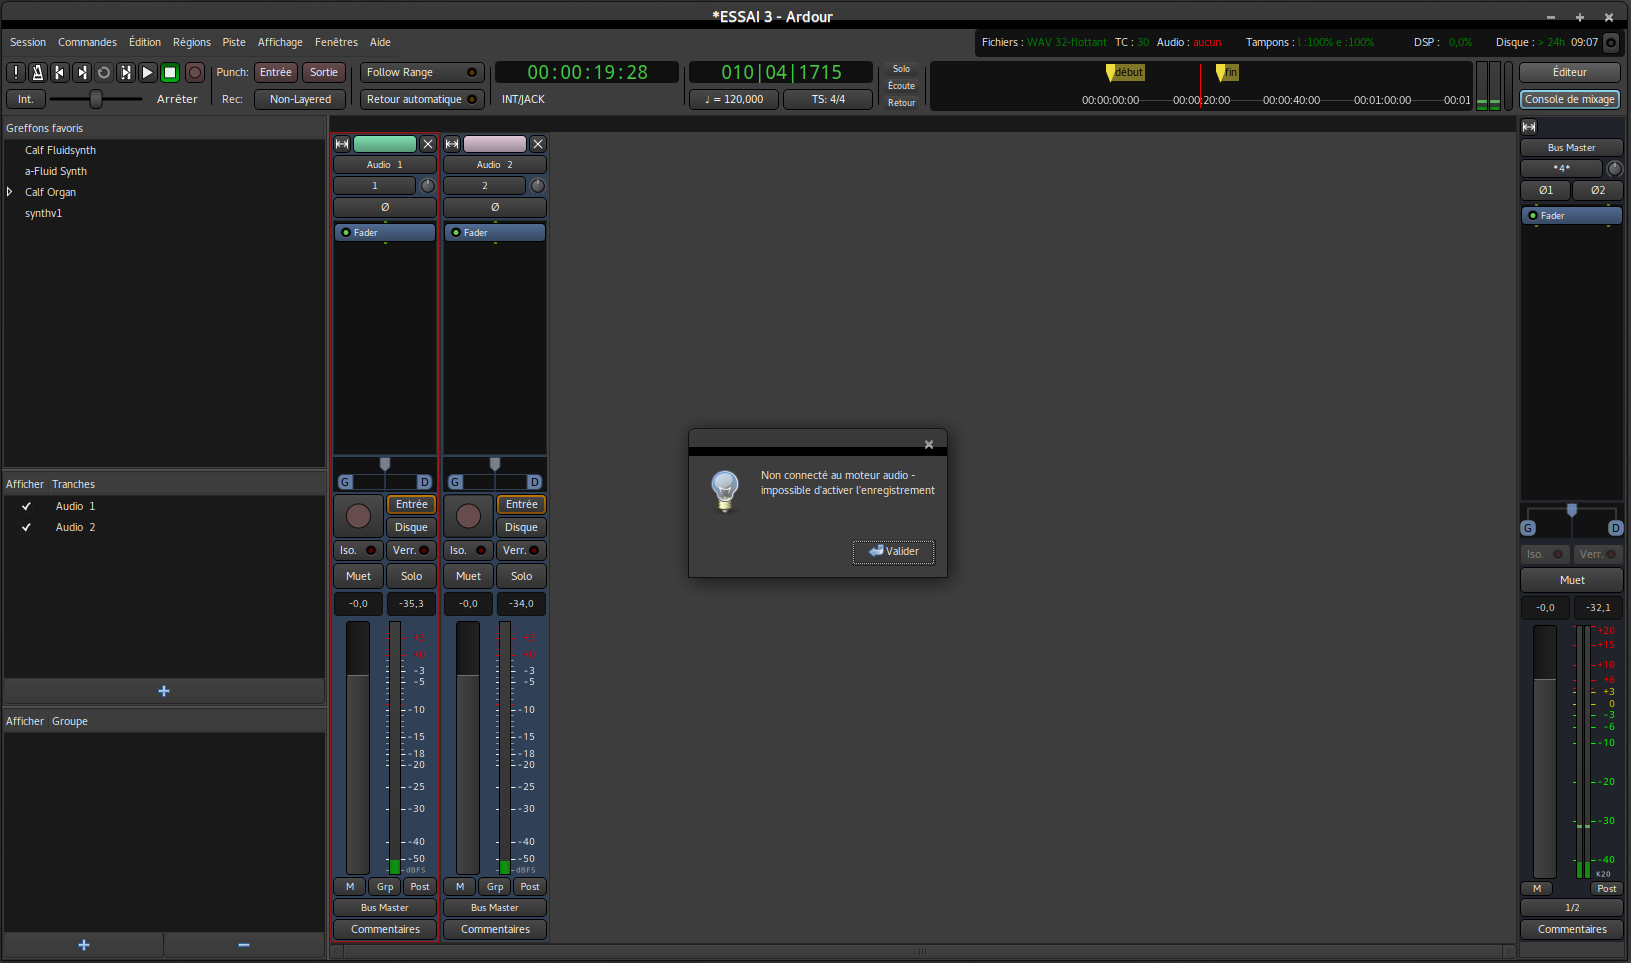Toggle visibility checkbox for Audio 2
The width and height of the screenshot is (1631, 963).
click(x=27, y=528)
